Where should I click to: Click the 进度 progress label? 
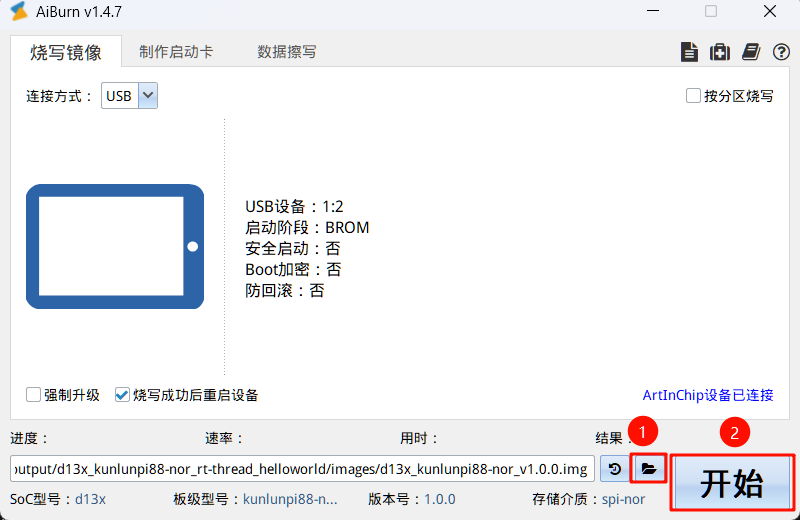point(29,438)
